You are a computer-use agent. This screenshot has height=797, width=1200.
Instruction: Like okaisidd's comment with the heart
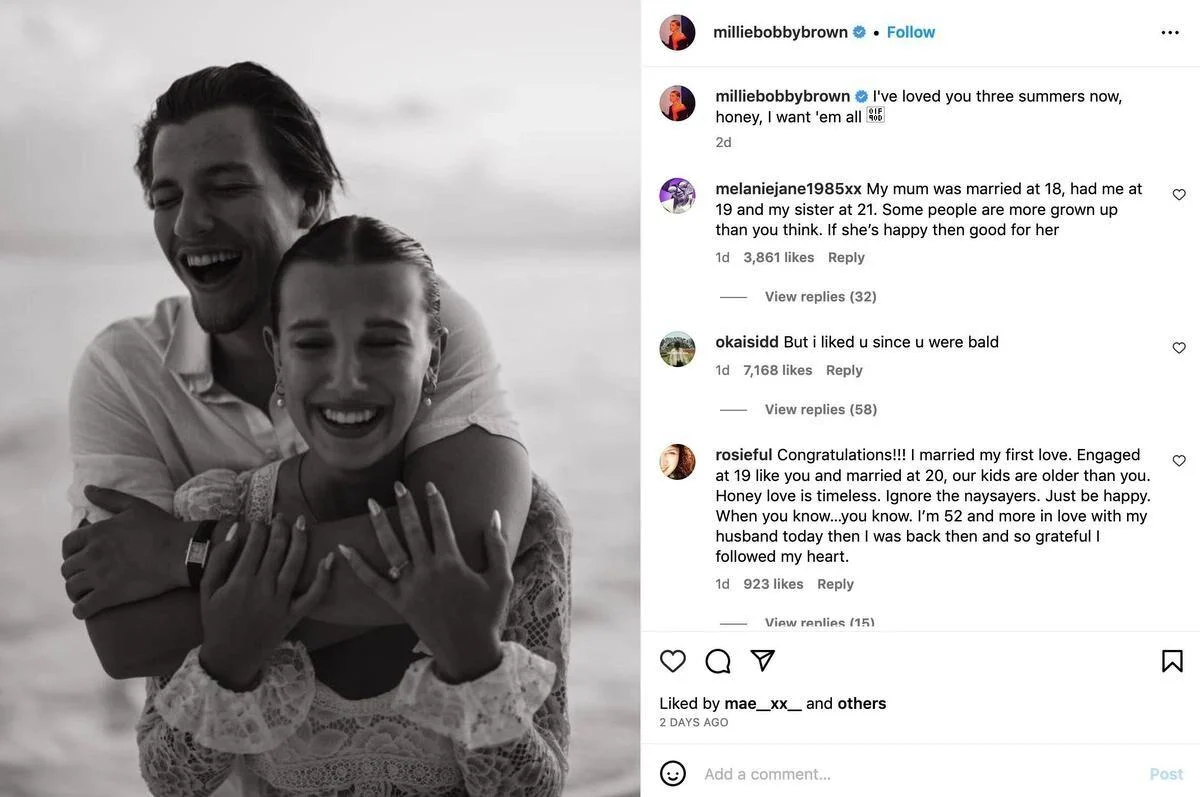click(1179, 348)
